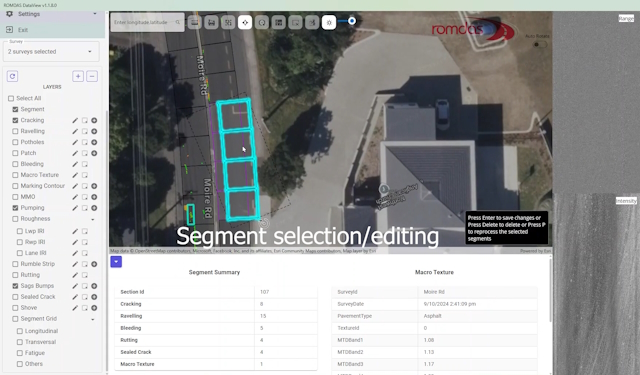640x375 pixels.
Task: Click the select-area icon for Macro Texture
Action: pos(84,175)
